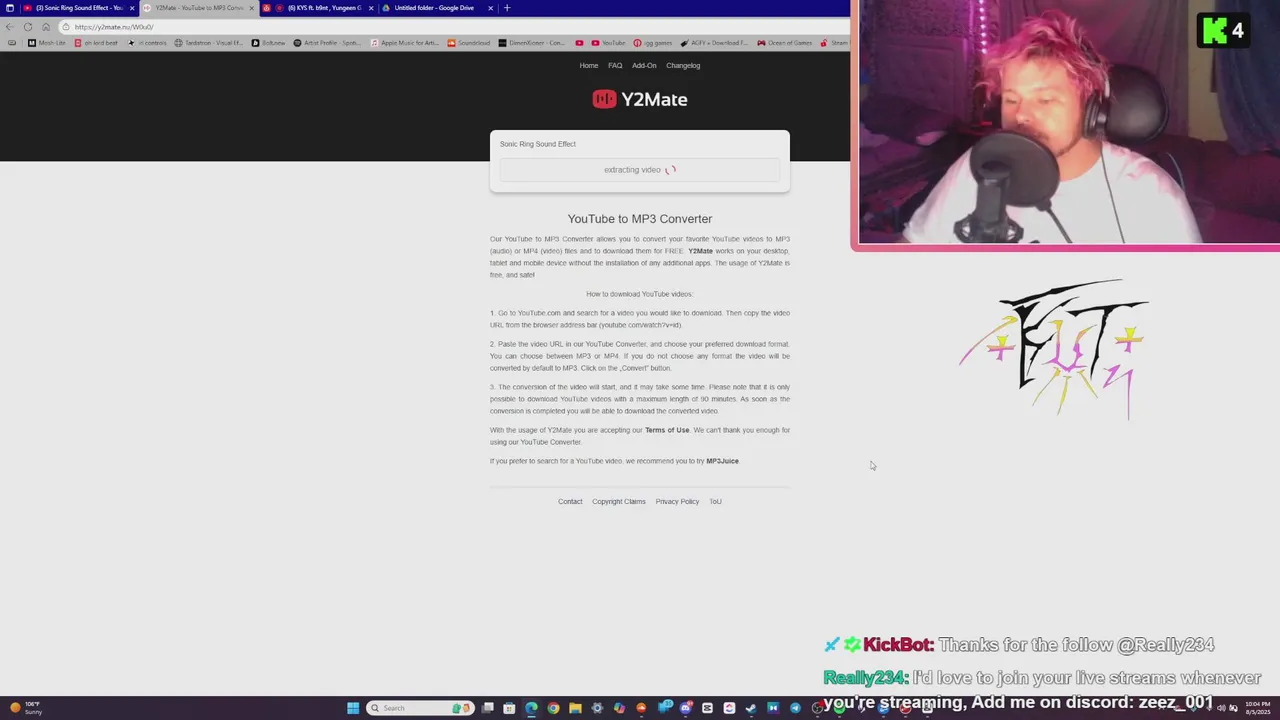Image resolution: width=1280 pixels, height=720 pixels.
Task: Open CapCut from the taskbar
Action: click(707, 708)
